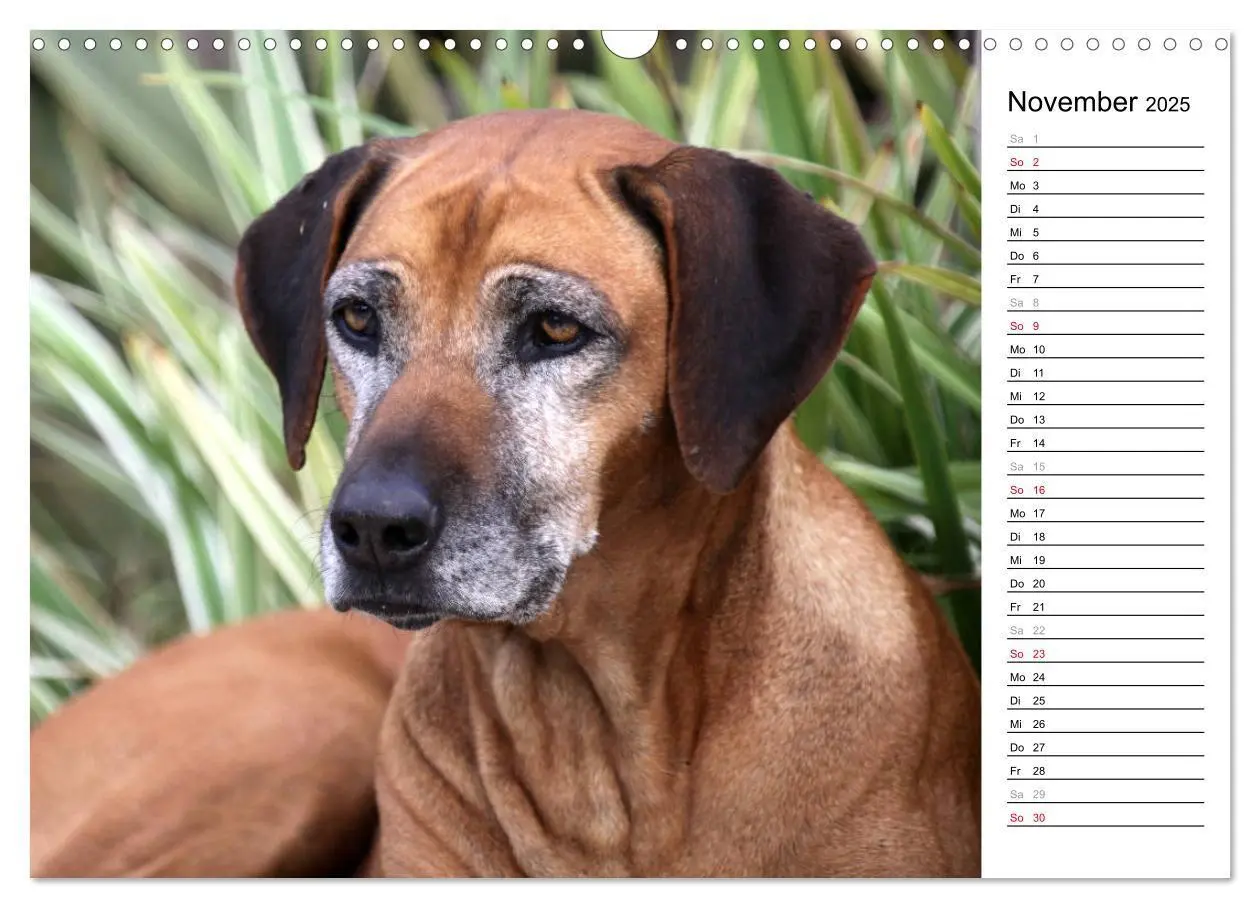1260x908 pixels.
Task: Select the Di 4 date row
Action: pos(1105,209)
